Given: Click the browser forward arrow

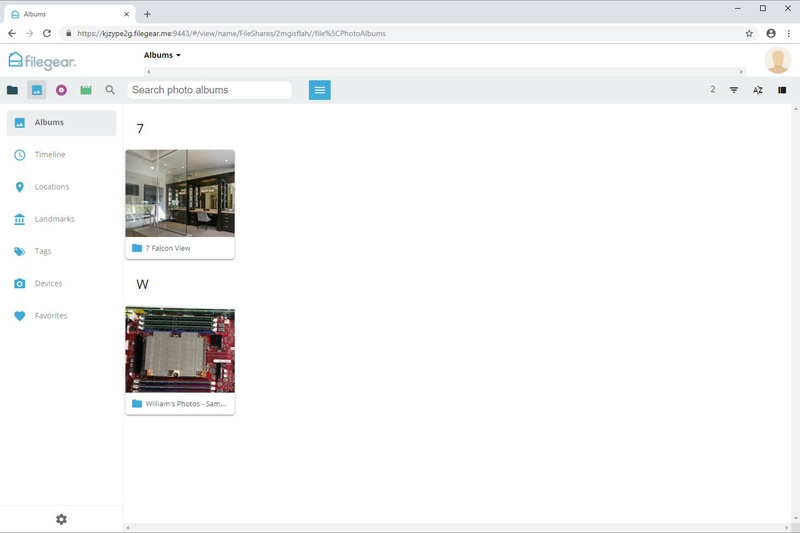Looking at the screenshot, I should pos(29,33).
